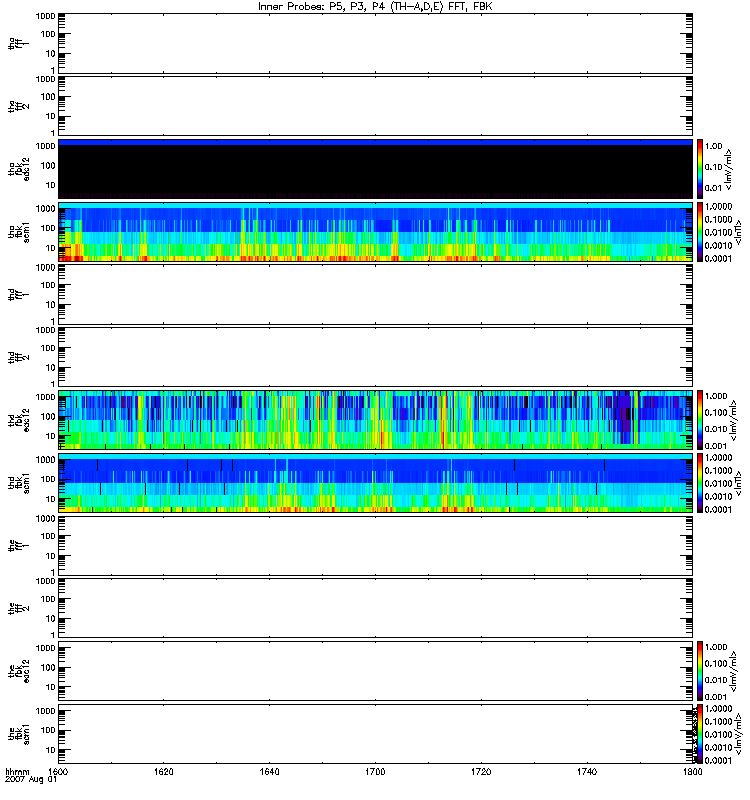
Task: Click the color bar for tha fbk edc12
Action: (700, 169)
